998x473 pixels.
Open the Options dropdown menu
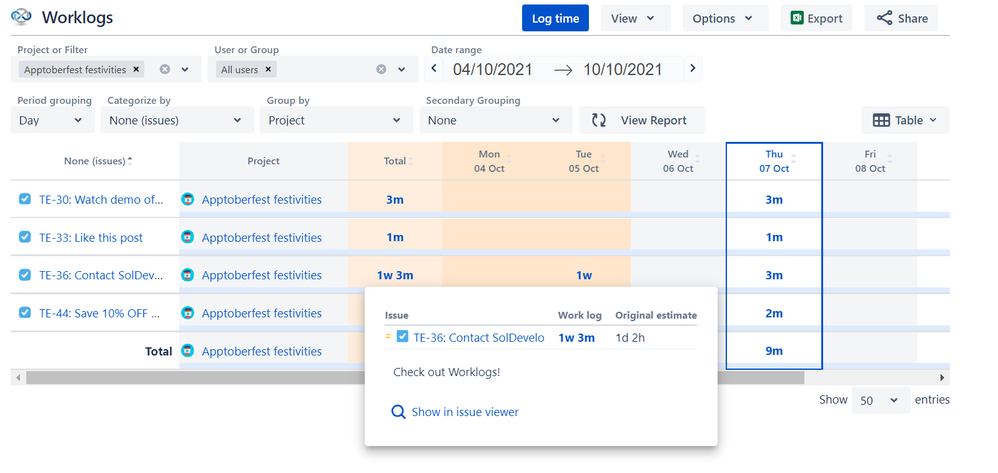click(725, 18)
